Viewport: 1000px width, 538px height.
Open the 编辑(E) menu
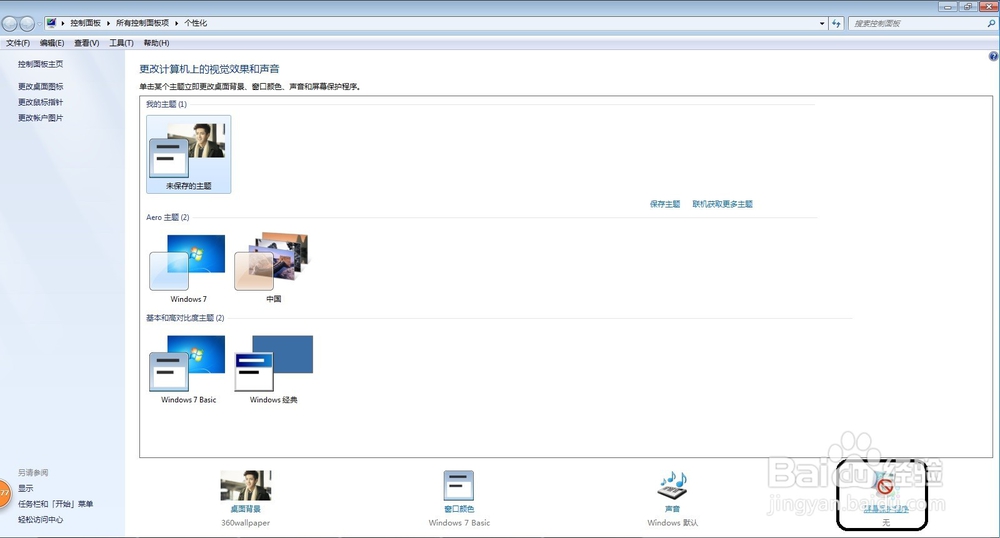pyautogui.click(x=52, y=43)
